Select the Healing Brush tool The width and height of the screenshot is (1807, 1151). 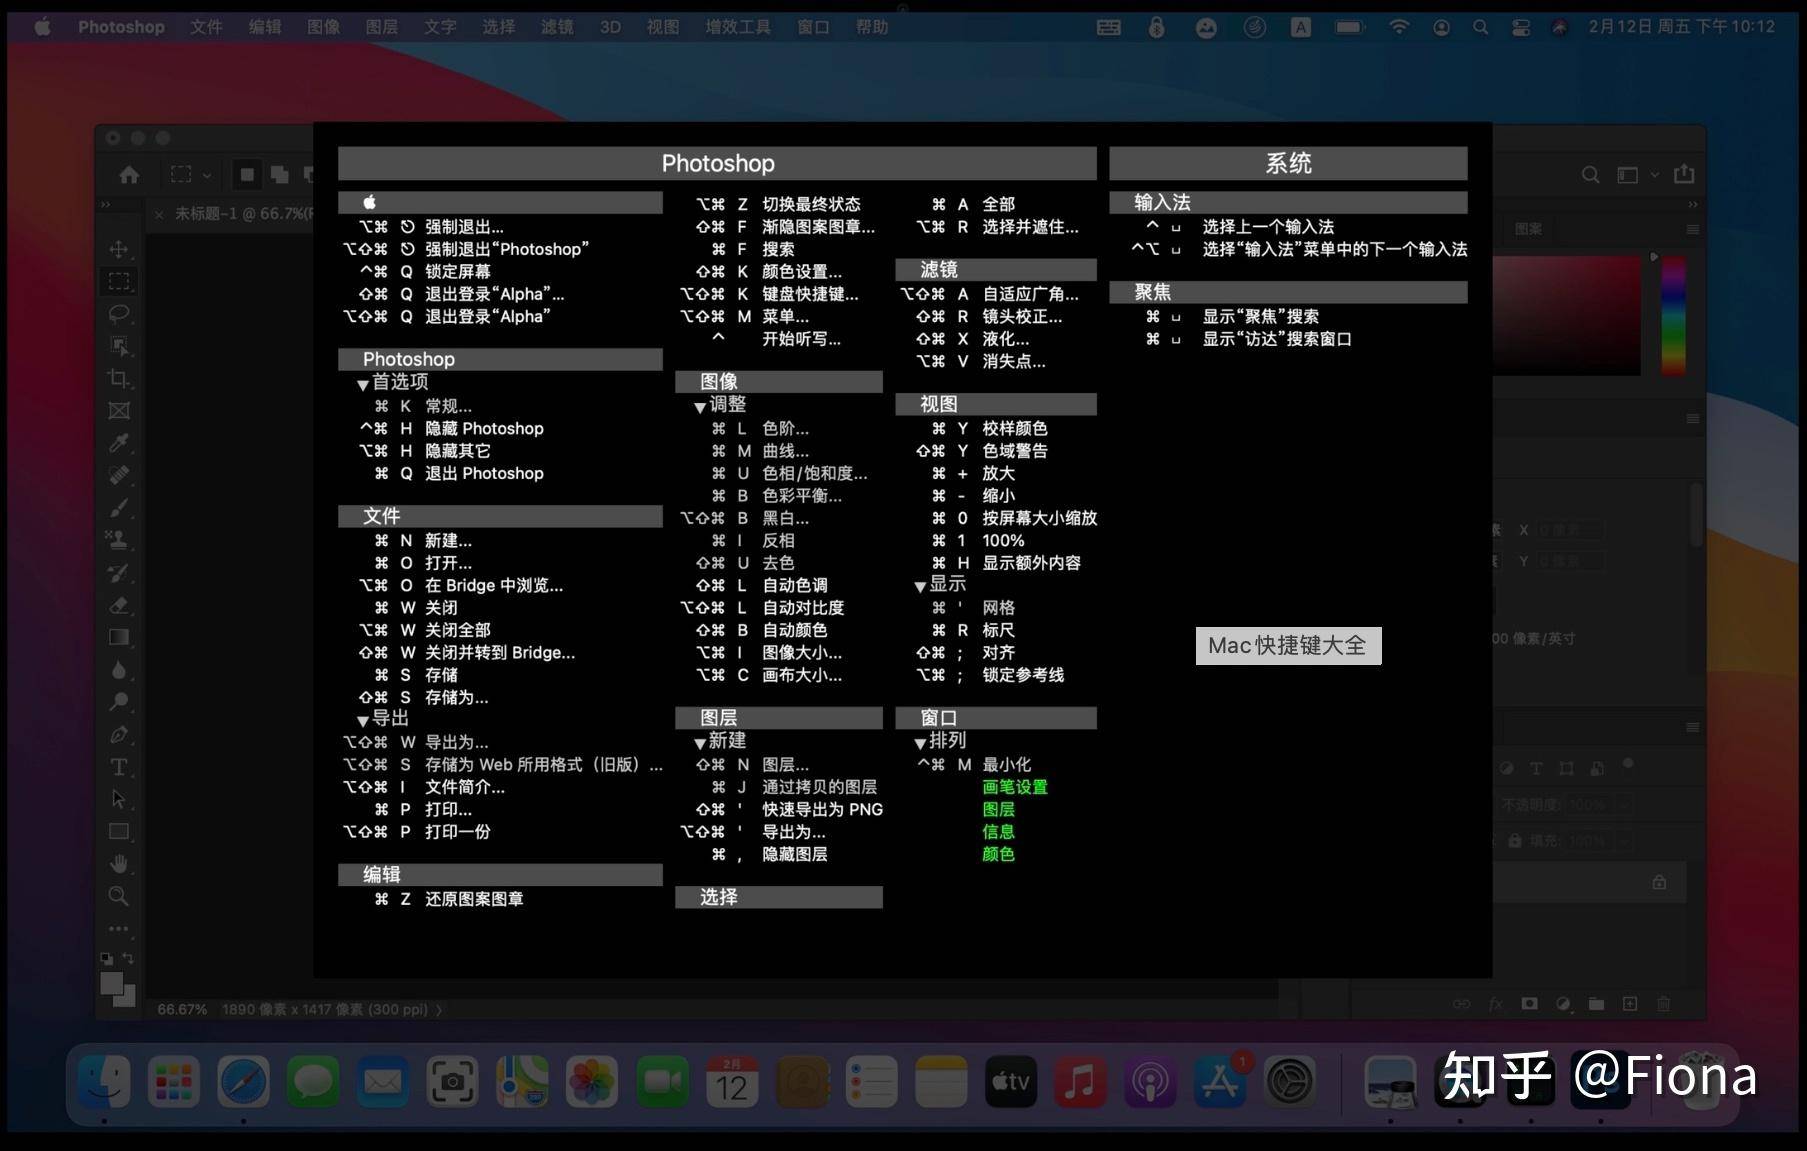tap(119, 475)
